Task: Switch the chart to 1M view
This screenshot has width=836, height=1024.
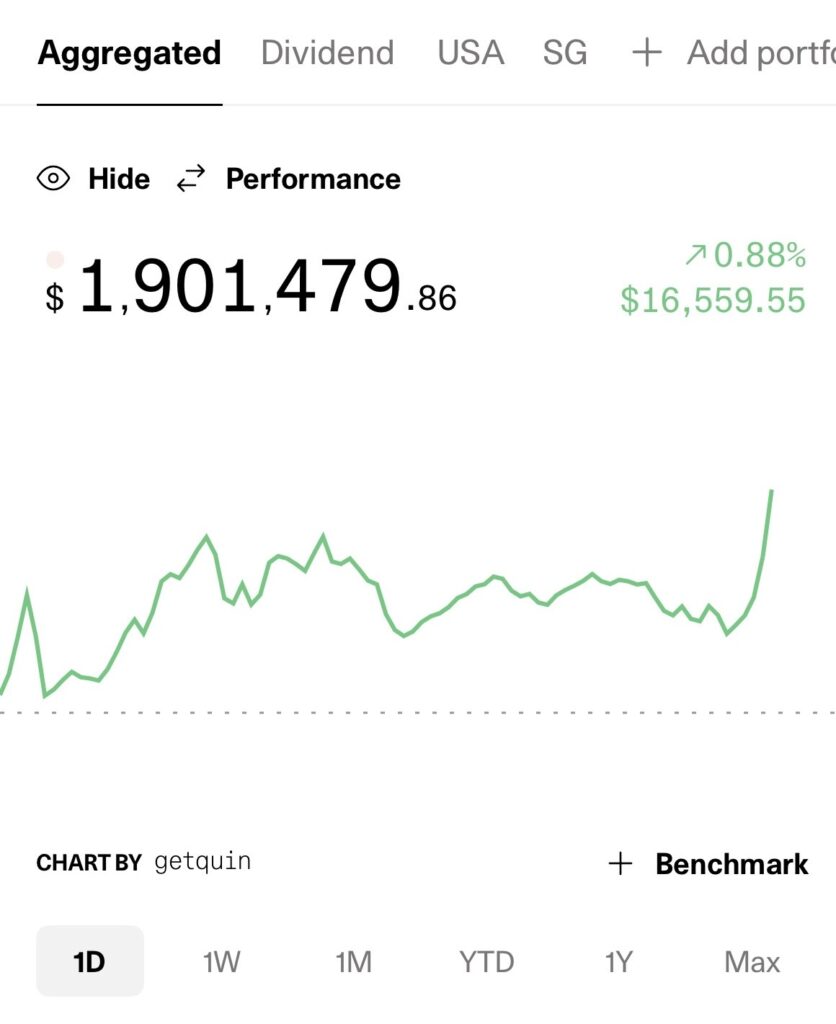Action: point(353,961)
